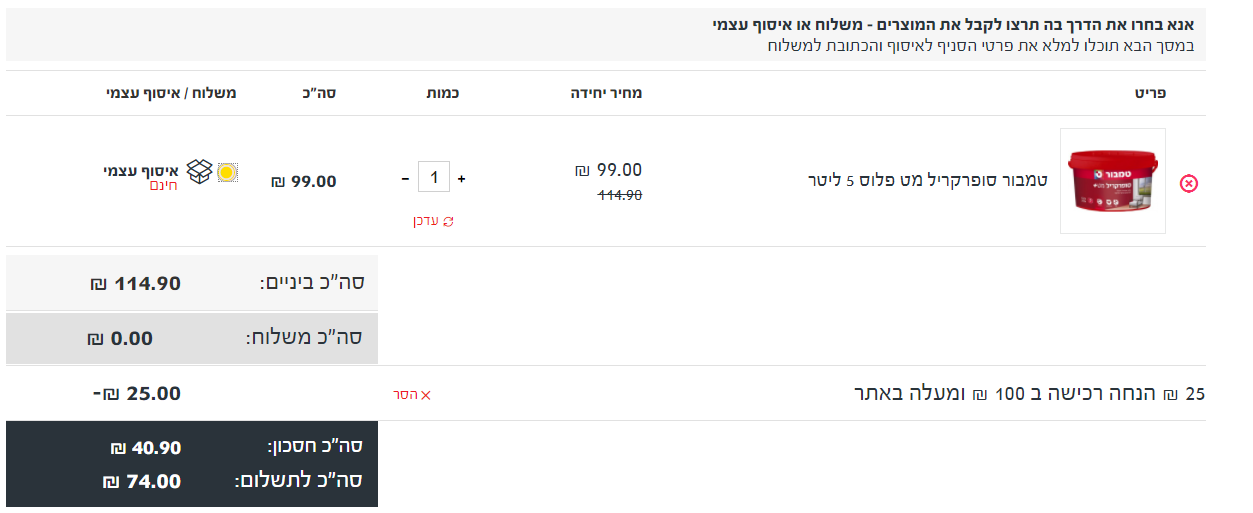Image resolution: width=1253 pixels, height=513 pixels.
Task: Select the self-pickup radio button
Action: (228, 172)
